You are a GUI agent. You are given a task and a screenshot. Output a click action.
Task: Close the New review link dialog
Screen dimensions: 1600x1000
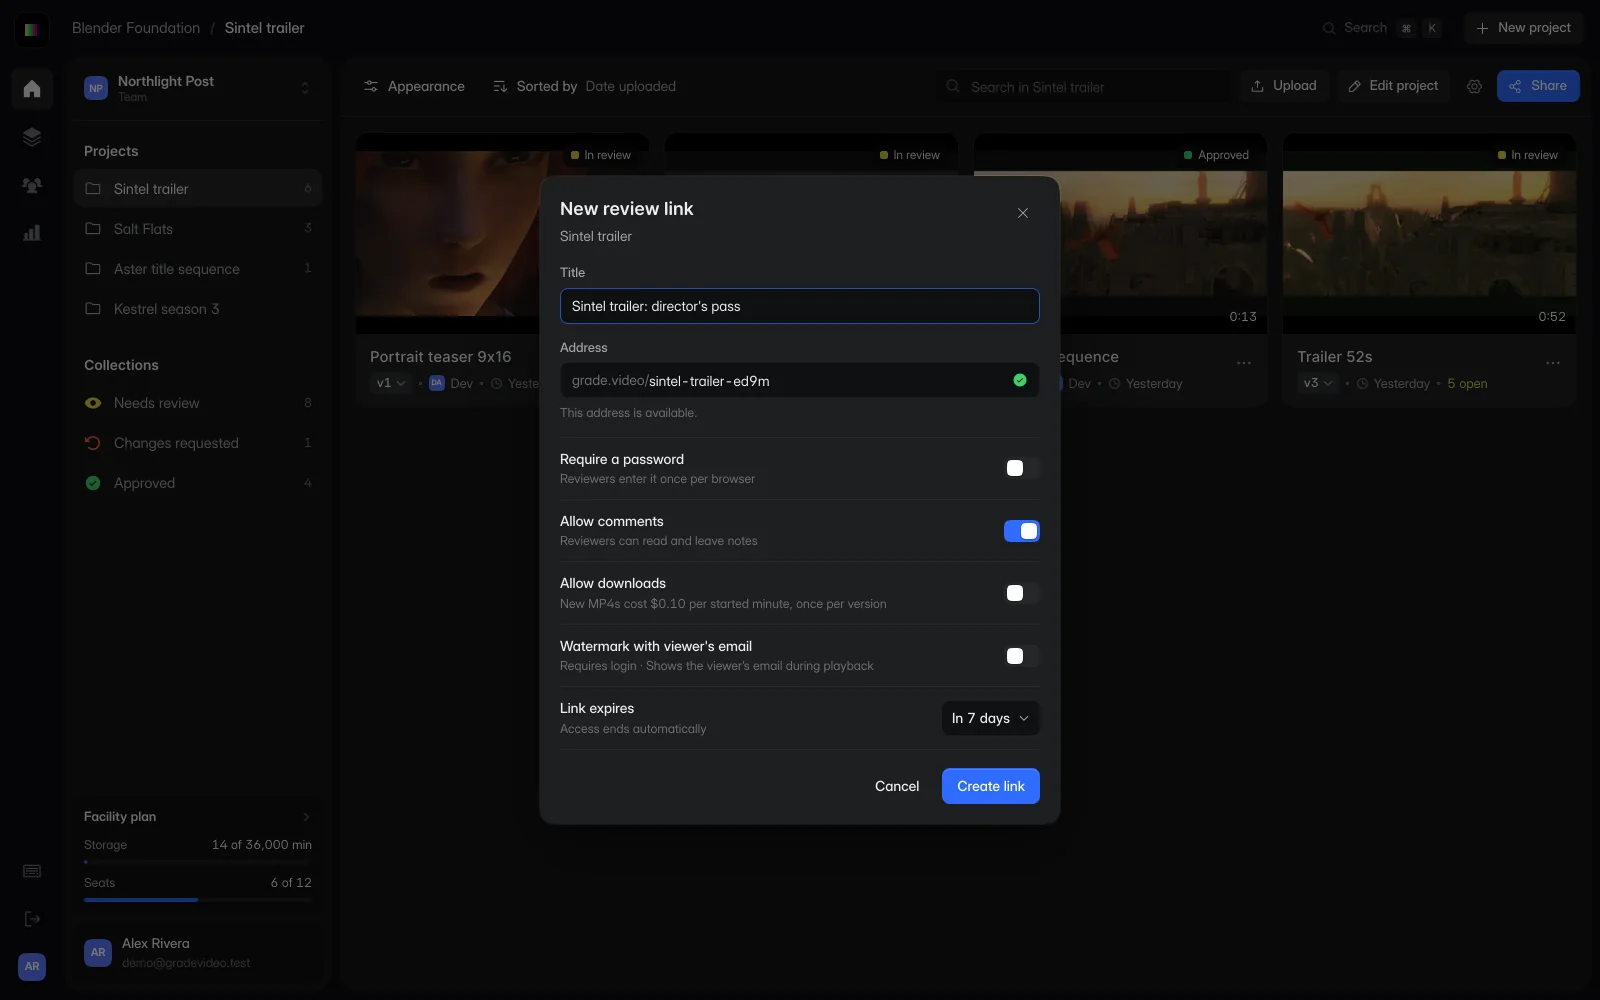[1023, 213]
